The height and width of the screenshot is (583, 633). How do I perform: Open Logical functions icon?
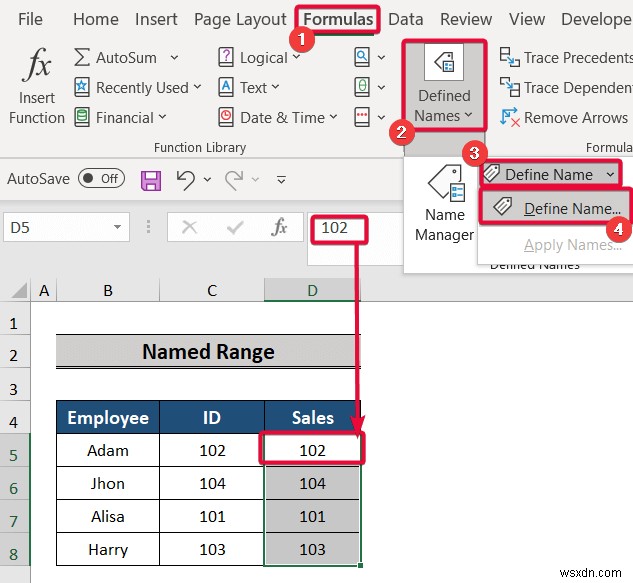226,57
